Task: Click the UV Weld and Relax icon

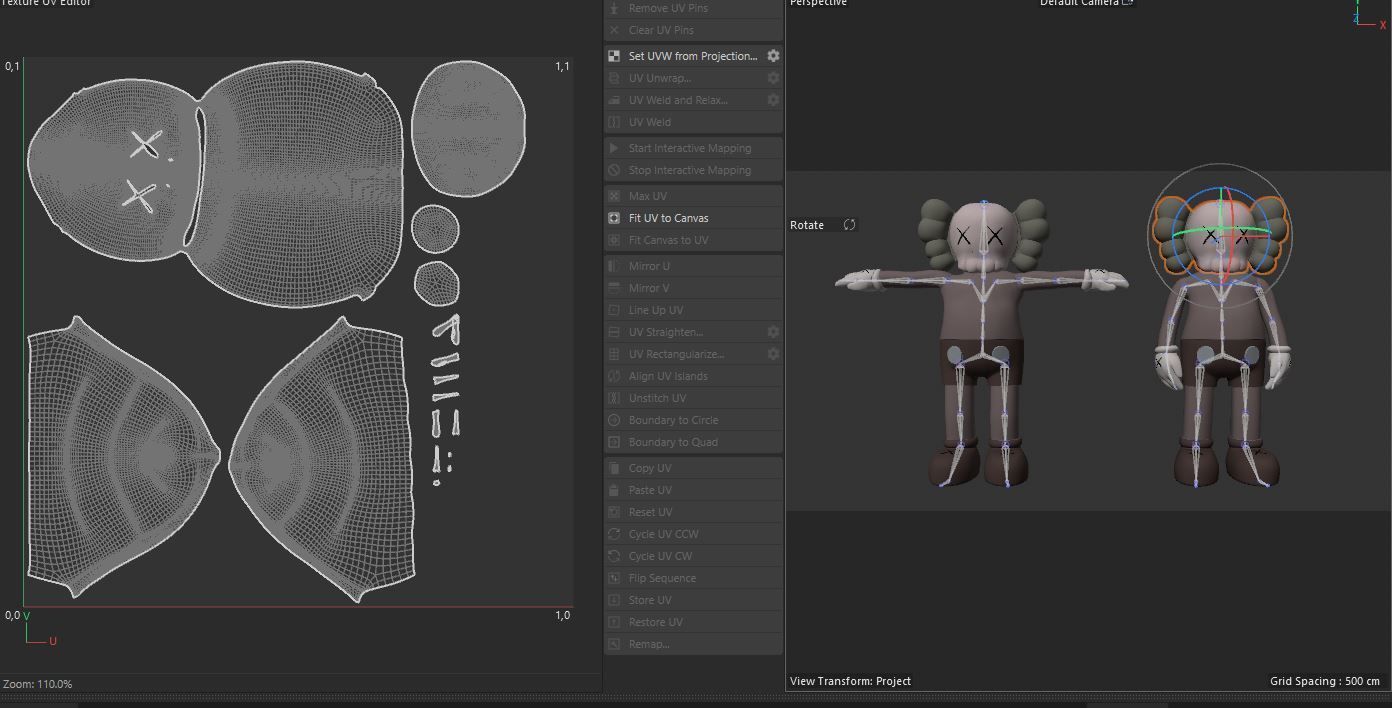Action: 614,100
